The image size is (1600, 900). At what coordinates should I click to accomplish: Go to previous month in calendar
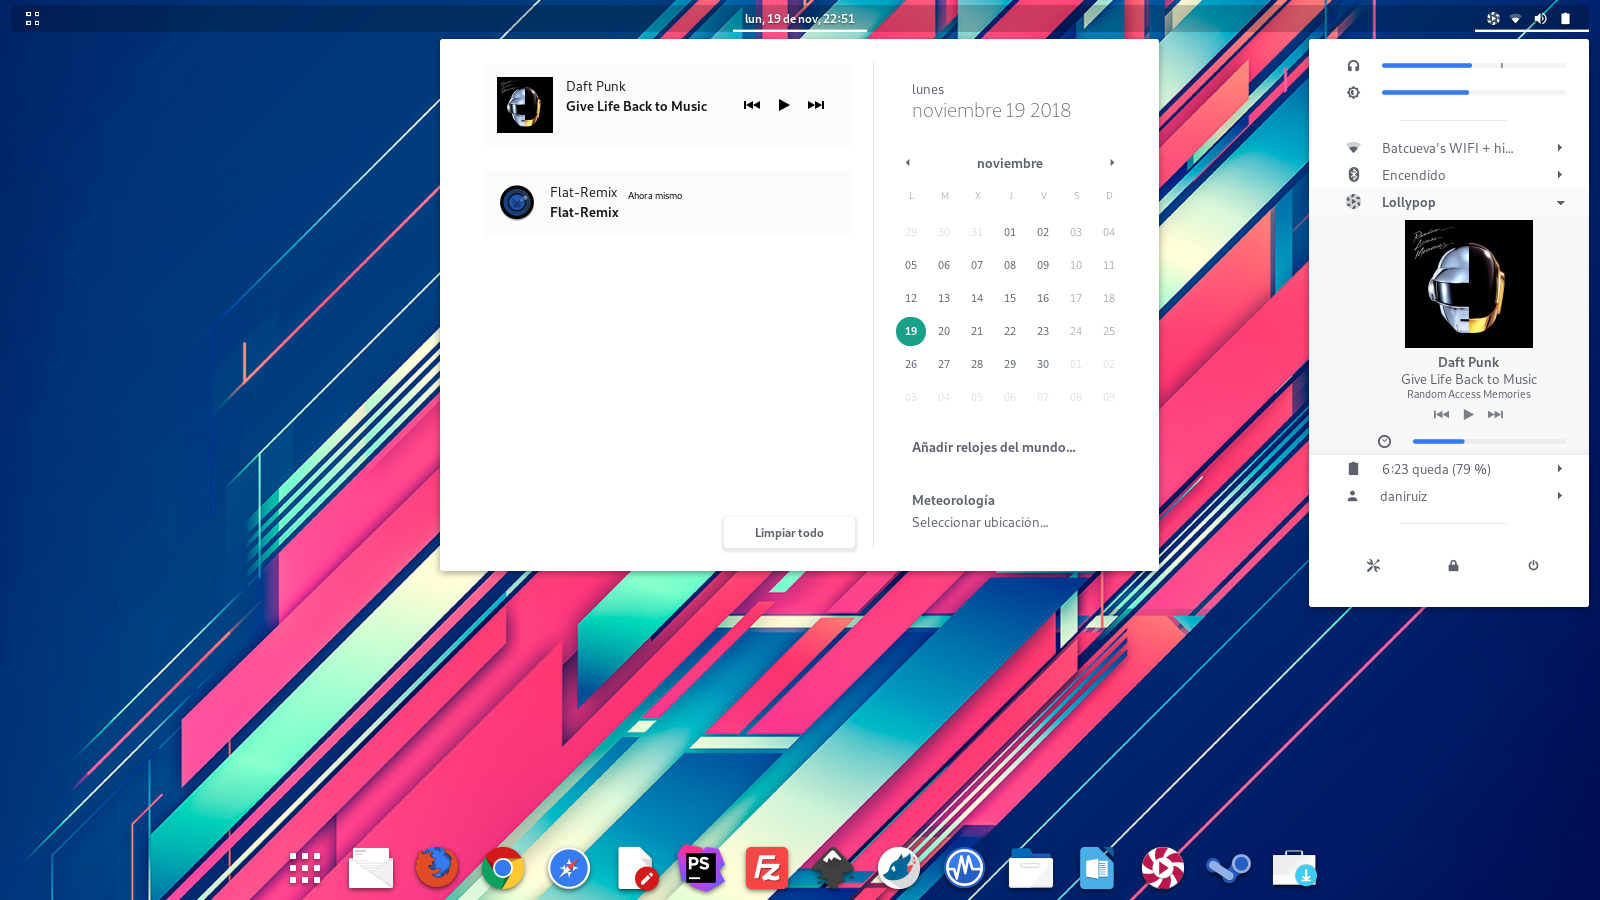point(908,163)
